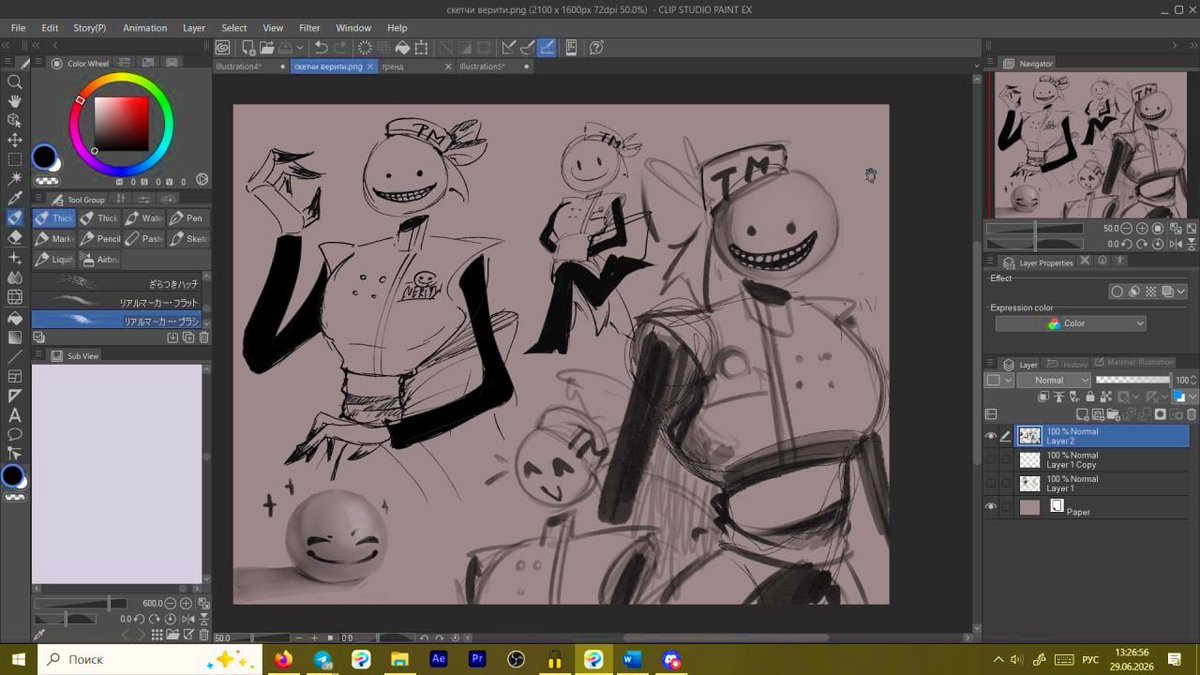
Task: Open Sub View panel menu
Action: click(40, 355)
